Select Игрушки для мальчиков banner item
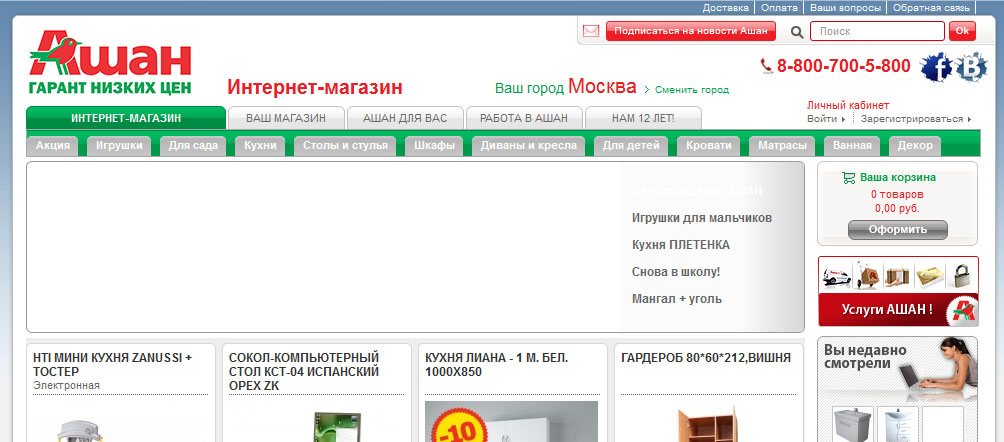The height and width of the screenshot is (442, 1004). [702, 218]
